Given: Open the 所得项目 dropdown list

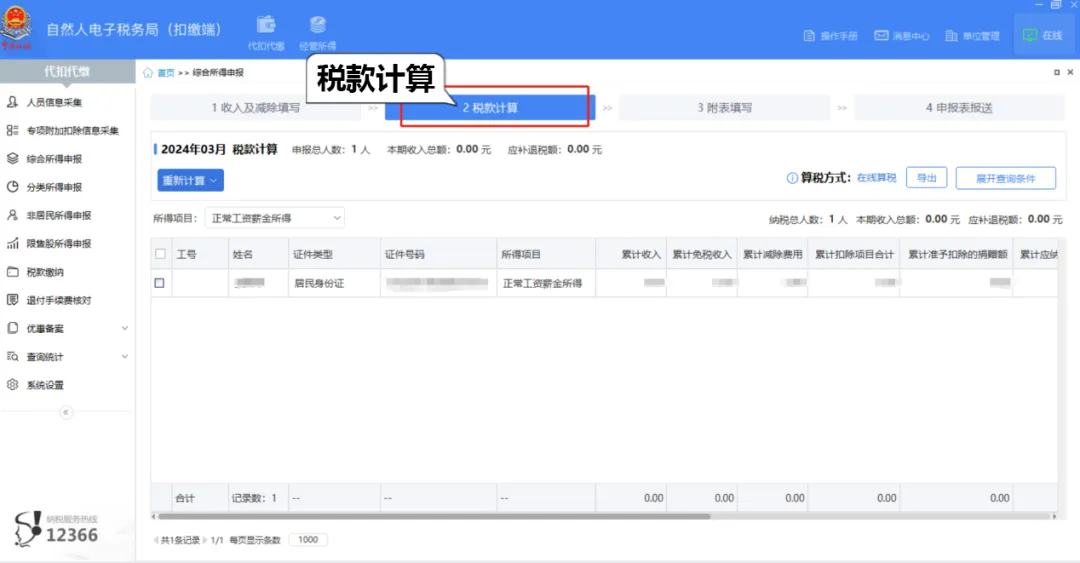Looking at the screenshot, I should pyautogui.click(x=275, y=218).
